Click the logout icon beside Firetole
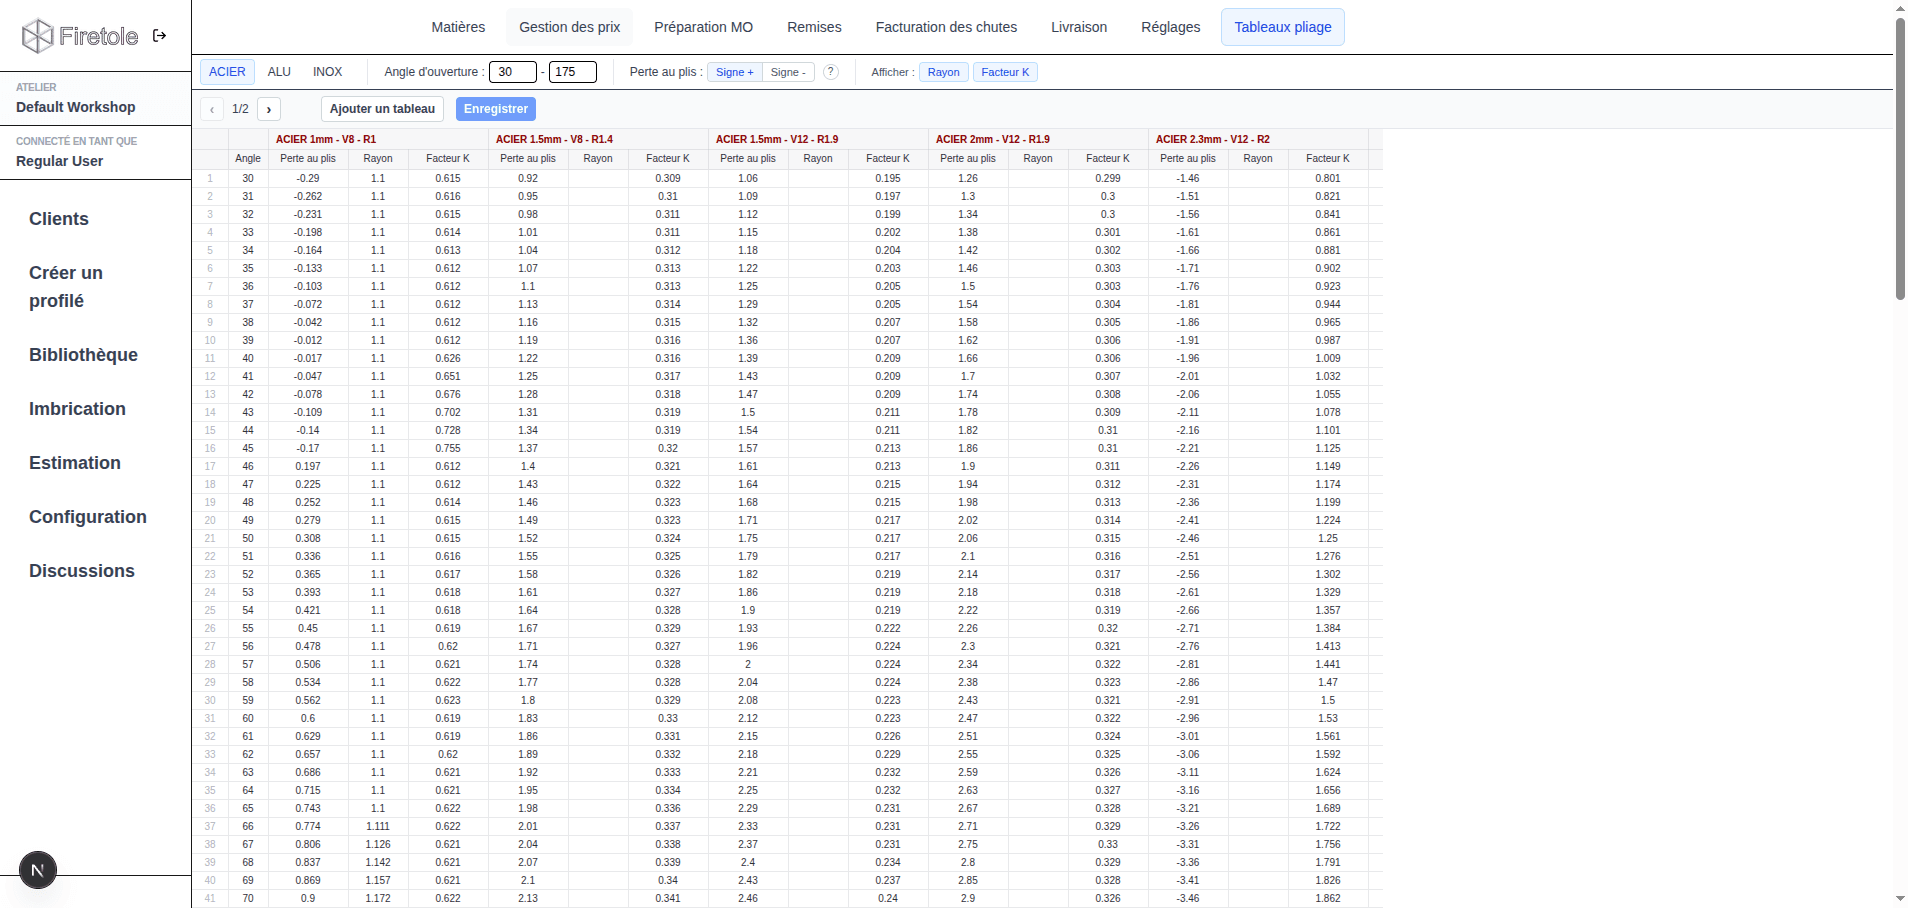The image size is (1908, 908). 159,36
